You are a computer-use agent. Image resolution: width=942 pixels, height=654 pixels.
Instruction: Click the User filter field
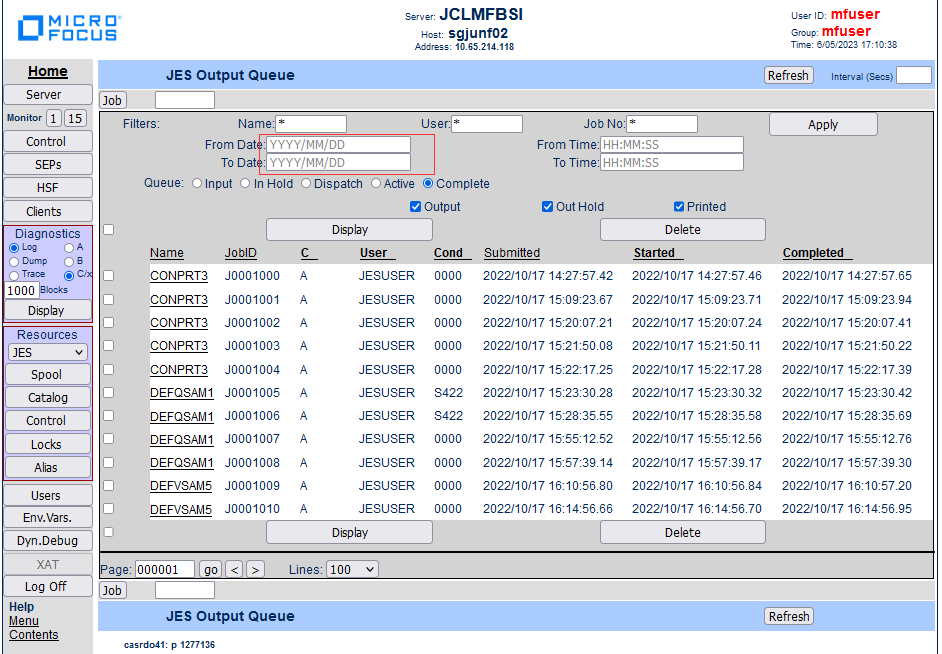click(487, 124)
